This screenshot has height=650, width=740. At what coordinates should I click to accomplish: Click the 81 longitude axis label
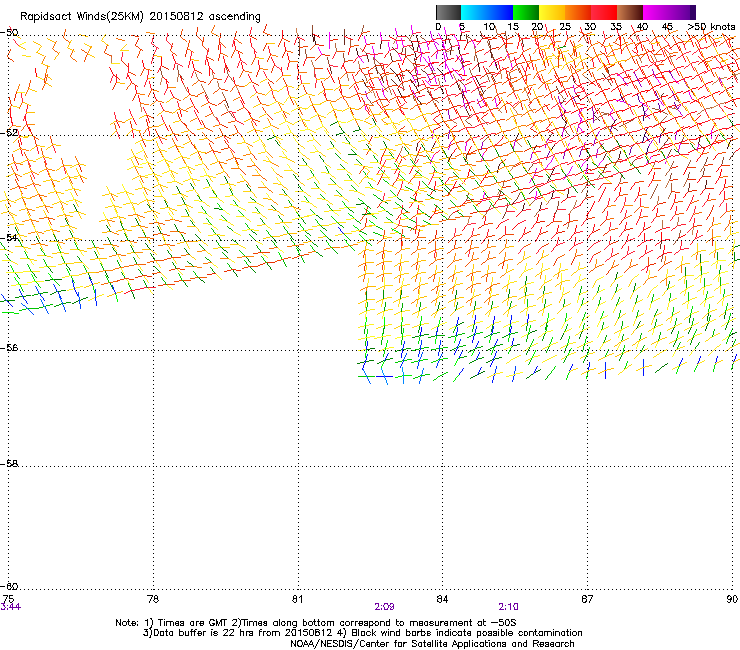tap(297, 599)
